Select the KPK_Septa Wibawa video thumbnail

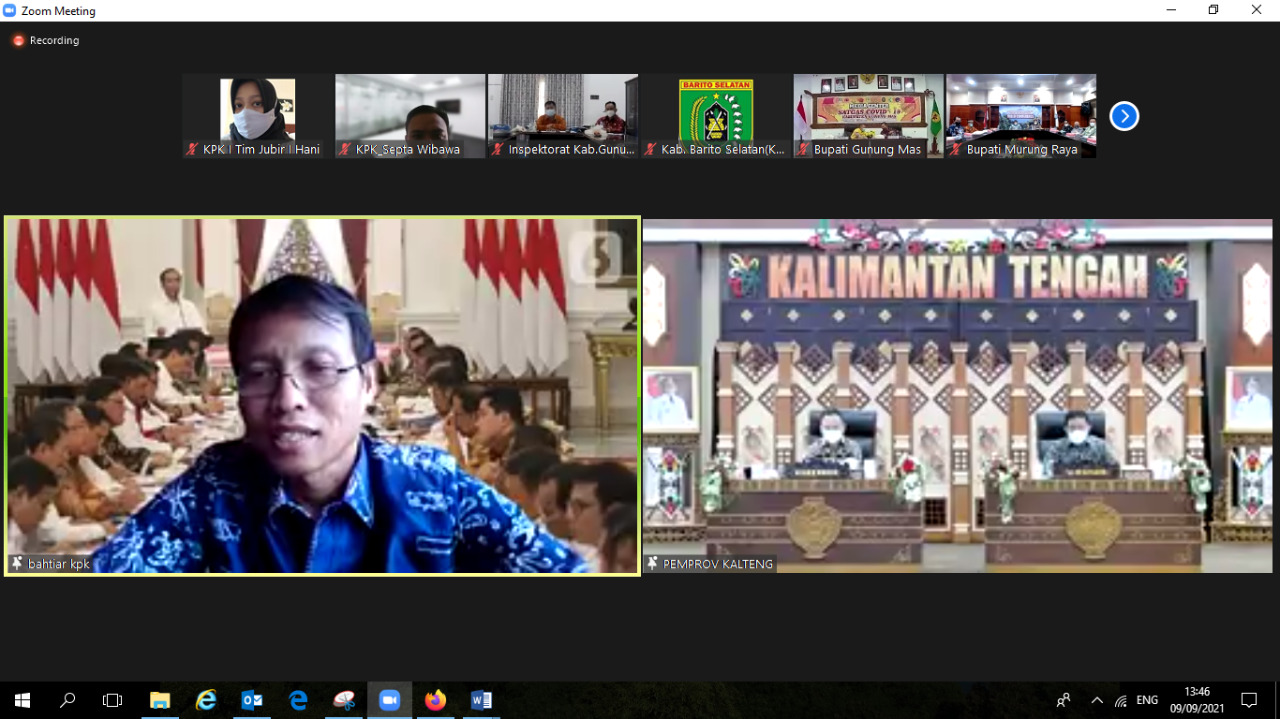410,115
